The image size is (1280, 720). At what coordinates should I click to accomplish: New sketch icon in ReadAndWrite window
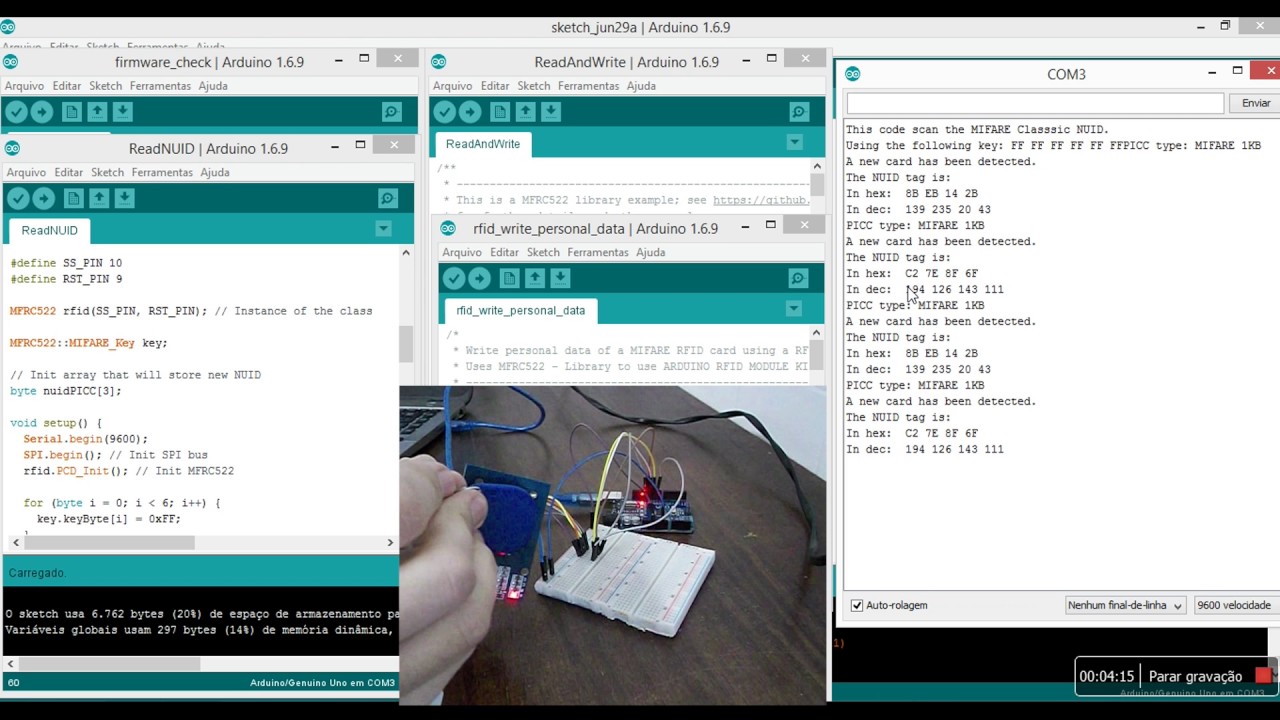click(x=499, y=112)
